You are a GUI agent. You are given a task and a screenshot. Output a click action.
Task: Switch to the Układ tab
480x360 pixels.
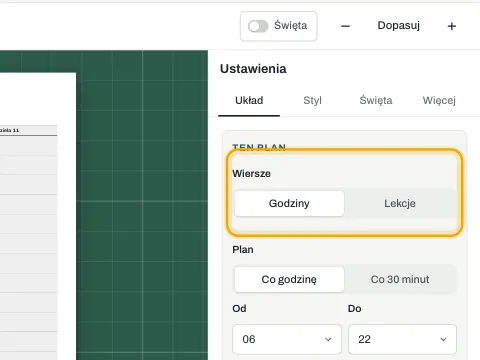[249, 100]
